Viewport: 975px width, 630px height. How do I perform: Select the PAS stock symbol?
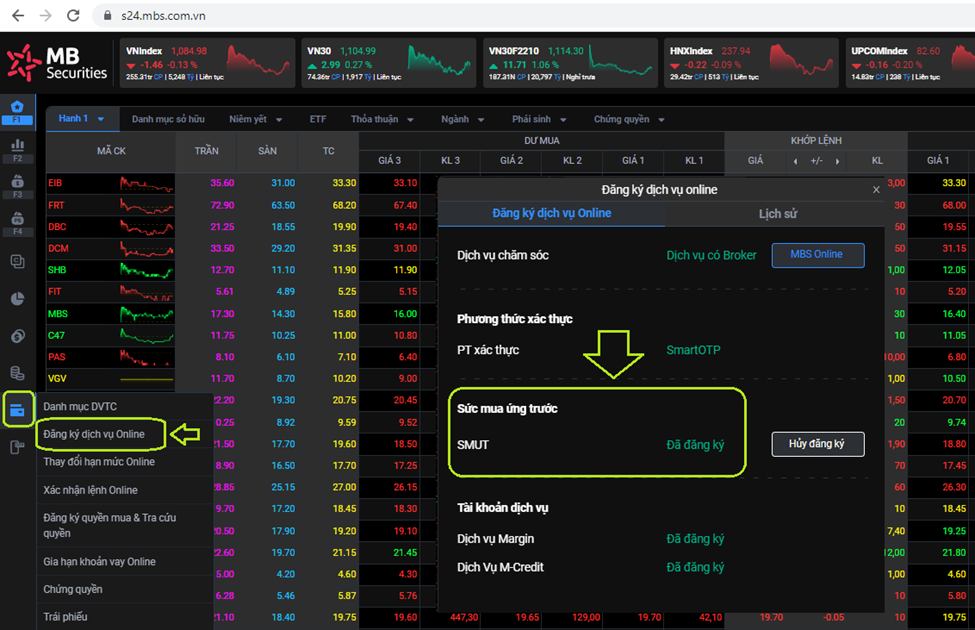pyautogui.click(x=57, y=357)
